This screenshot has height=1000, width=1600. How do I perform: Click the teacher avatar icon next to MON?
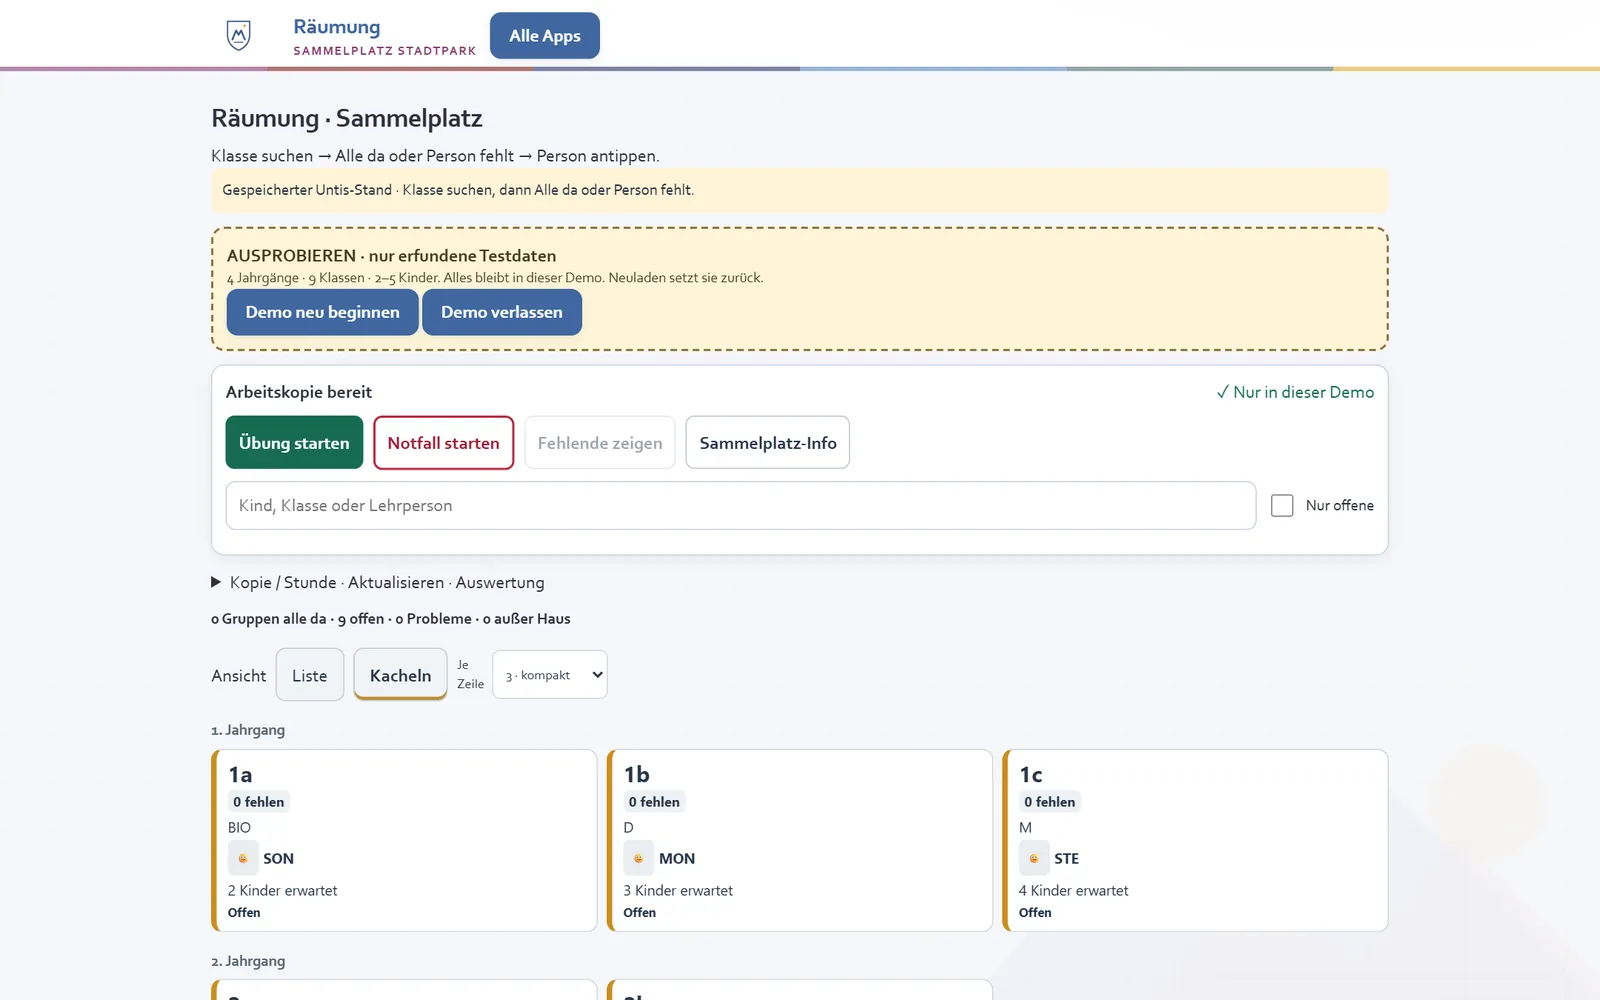point(639,858)
